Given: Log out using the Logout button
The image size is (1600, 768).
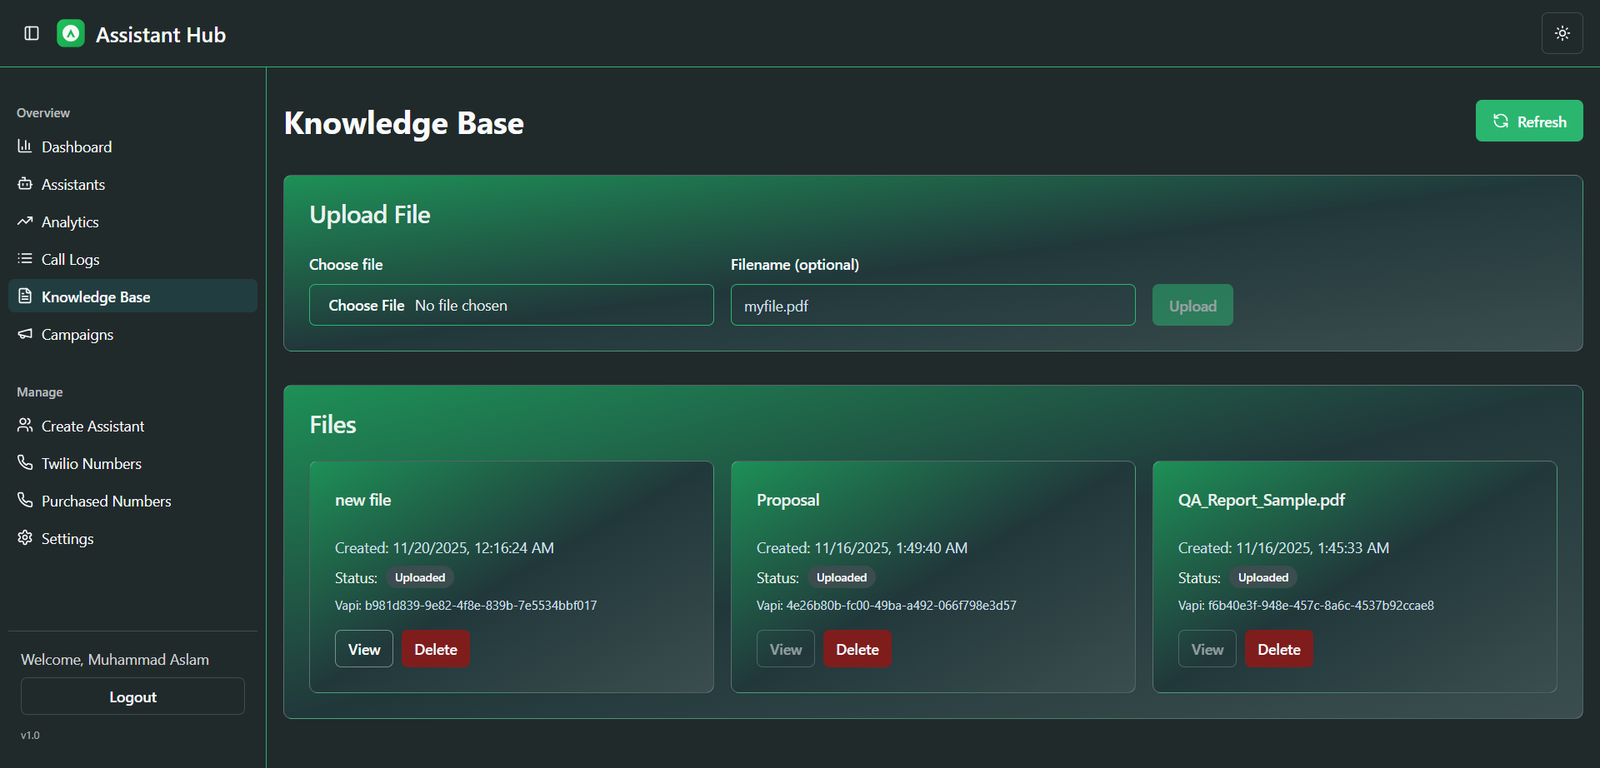Looking at the screenshot, I should [x=133, y=697].
